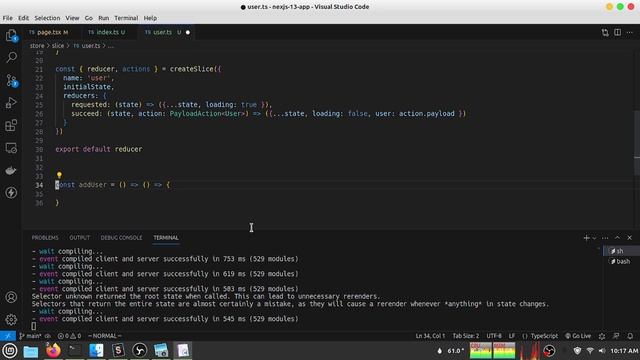640x360 pixels.
Task: Open notifications bell in status bar
Action: click(x=630, y=336)
